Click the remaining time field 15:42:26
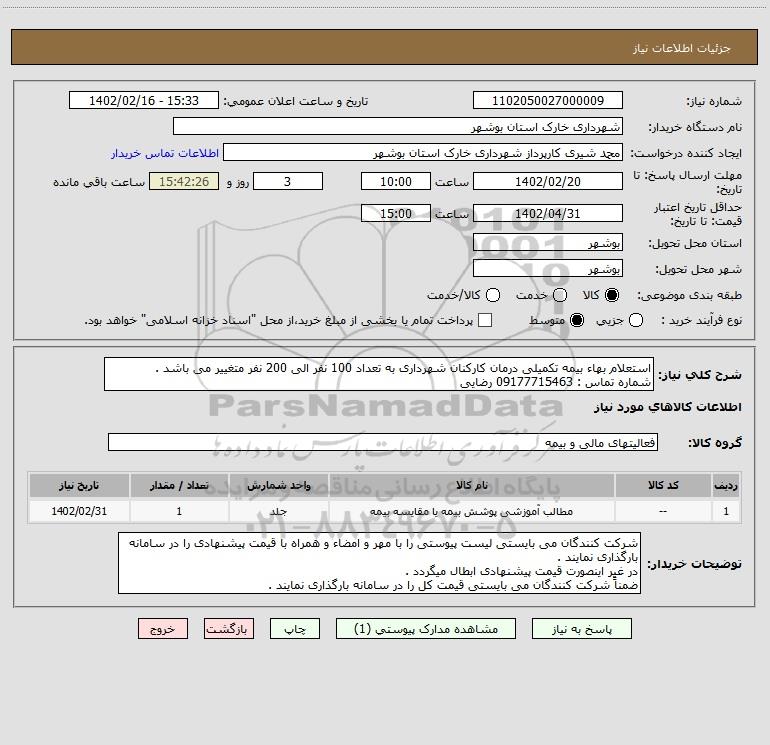Image resolution: width=770 pixels, height=745 pixels. [184, 182]
